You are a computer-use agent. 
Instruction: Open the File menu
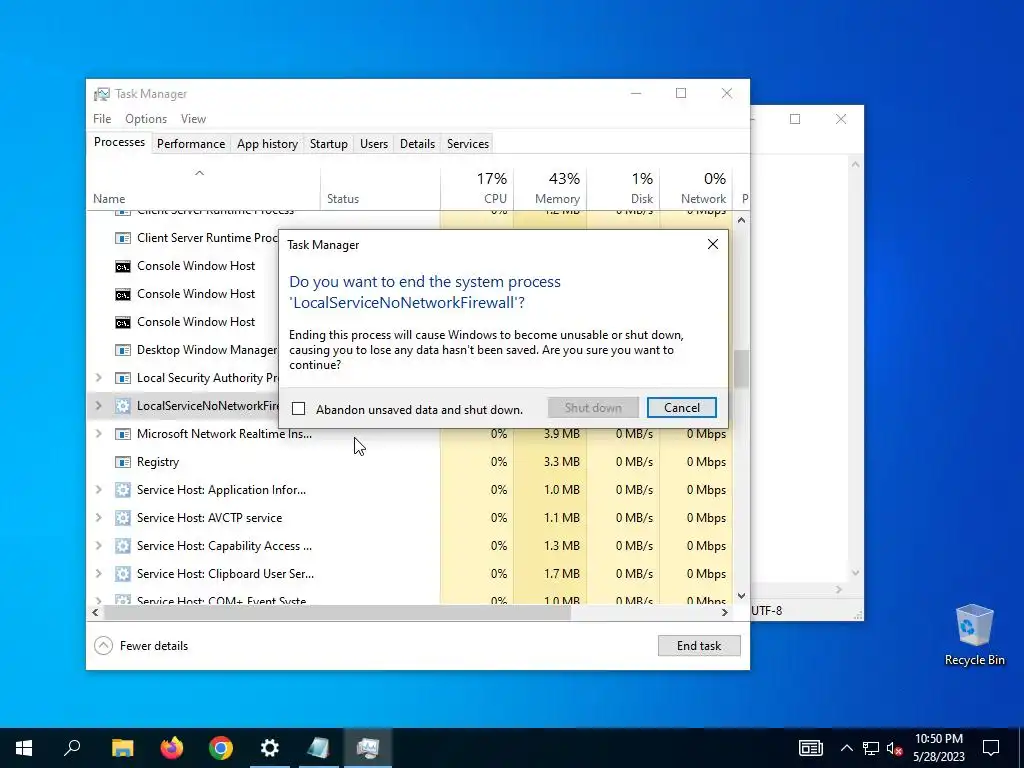tap(102, 119)
